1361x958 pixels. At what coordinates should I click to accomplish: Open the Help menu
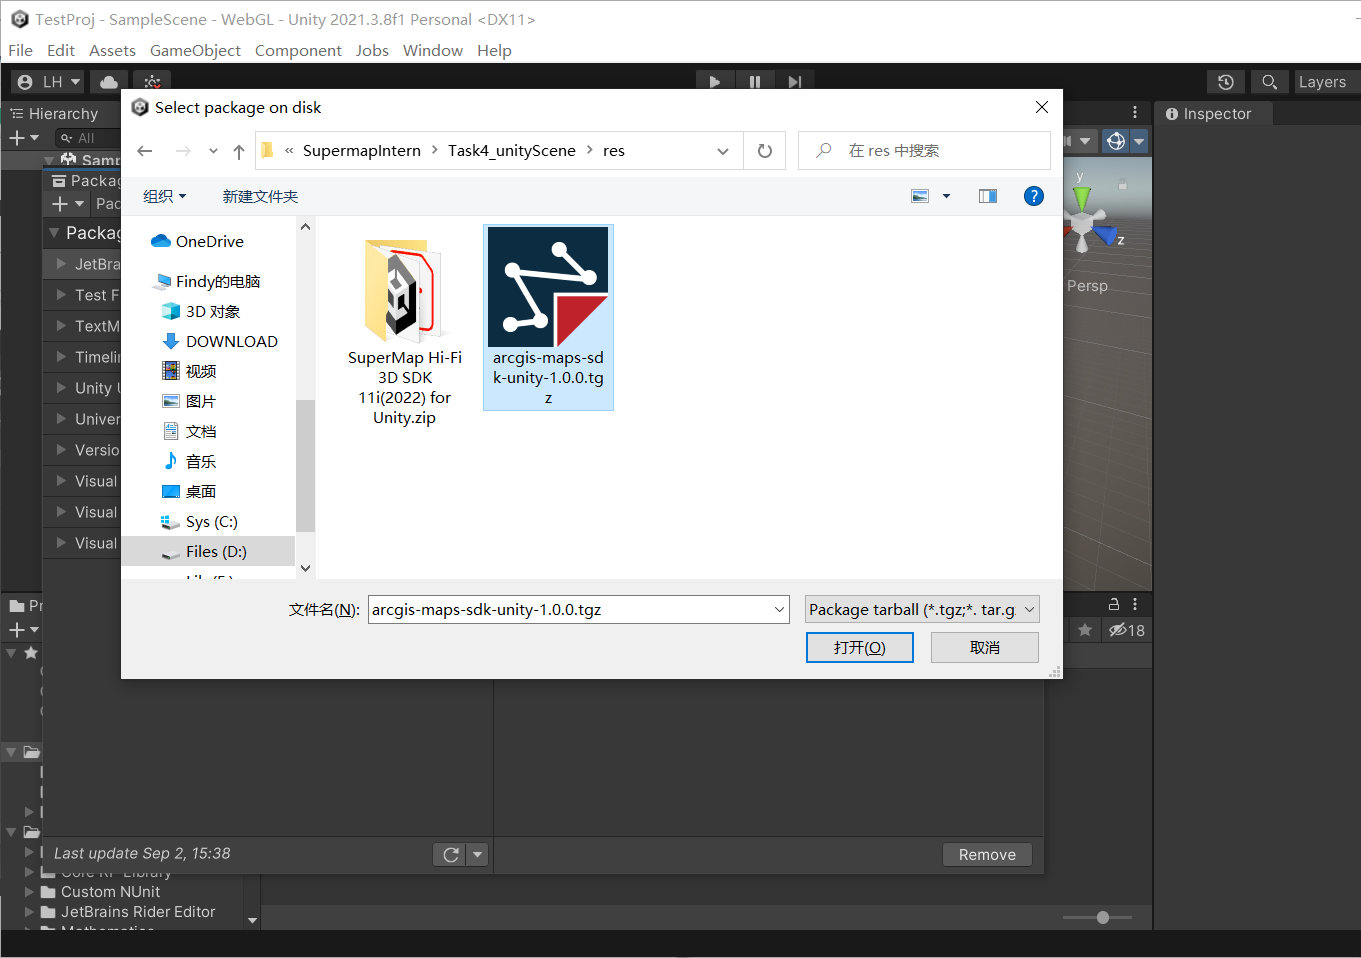pos(494,50)
